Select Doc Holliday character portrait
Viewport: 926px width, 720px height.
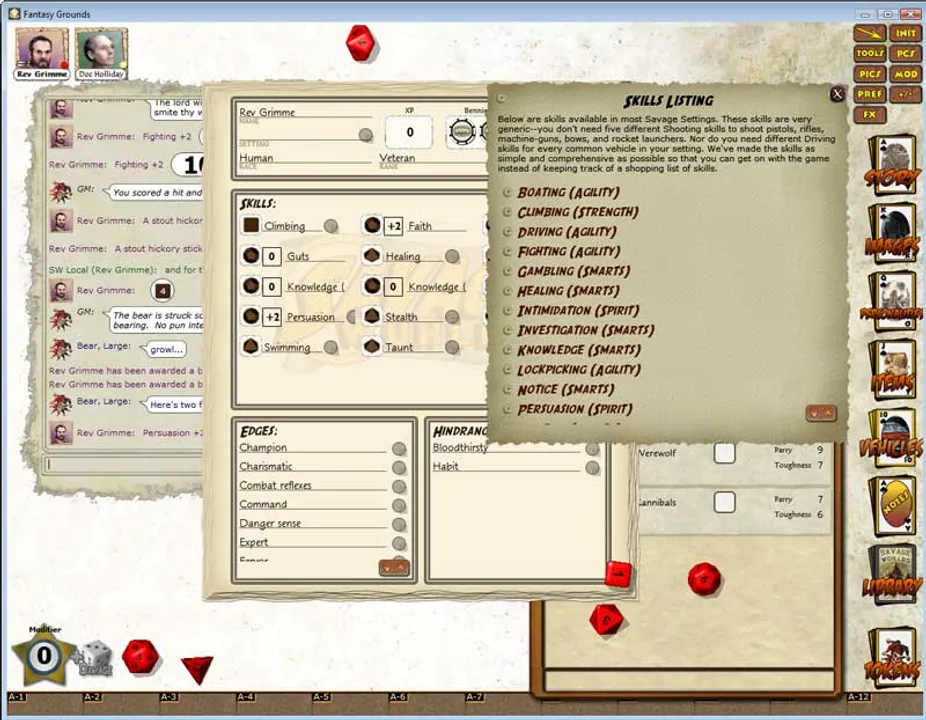point(101,54)
